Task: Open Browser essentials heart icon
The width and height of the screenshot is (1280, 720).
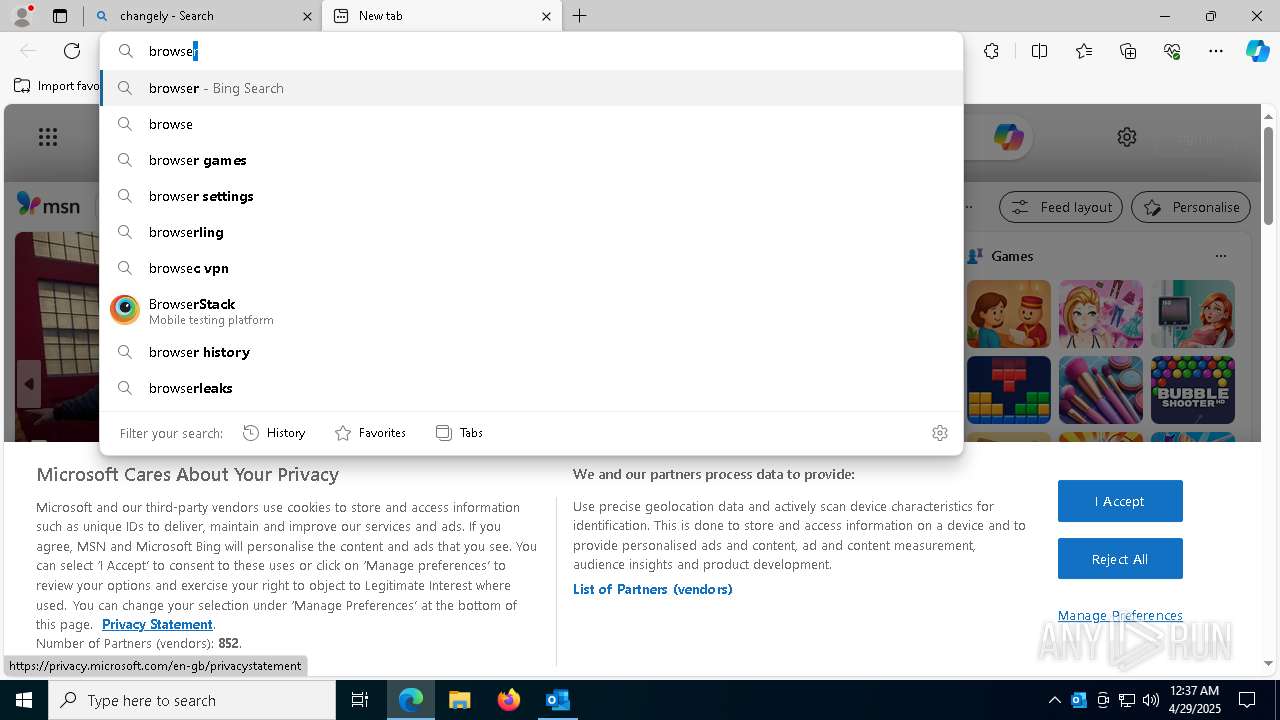Action: [1172, 51]
